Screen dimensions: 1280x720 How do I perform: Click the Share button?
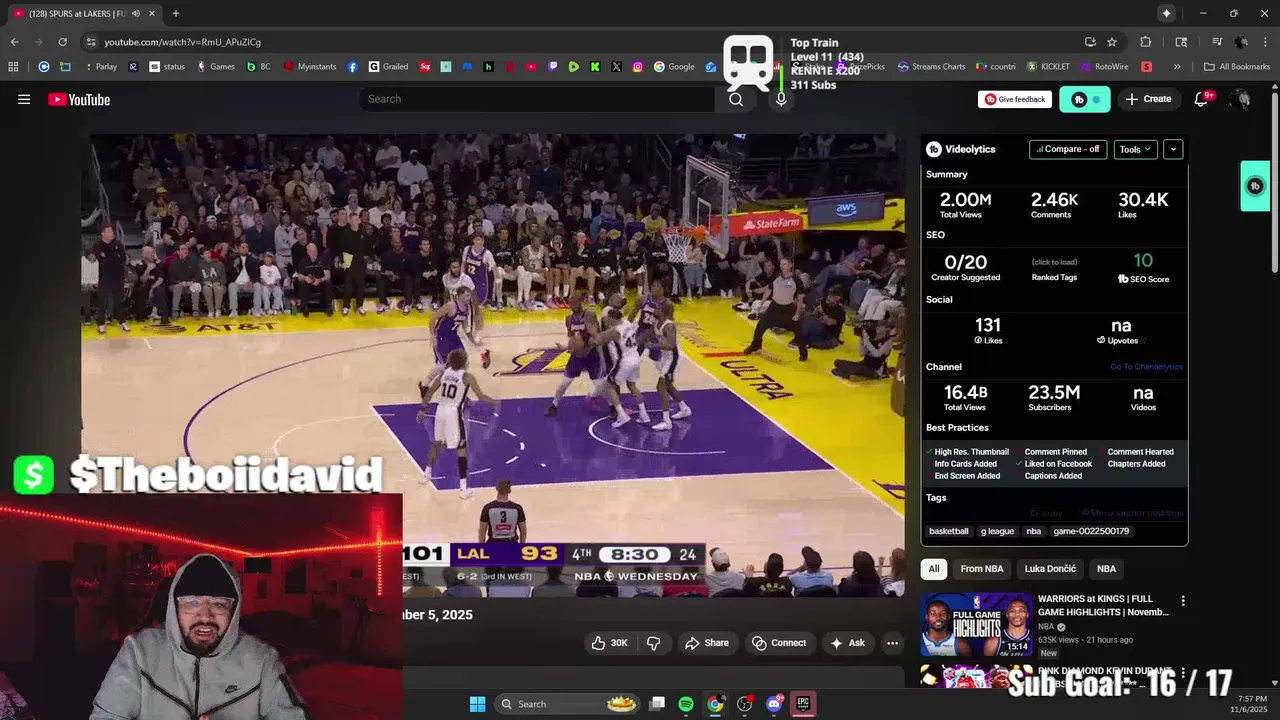(x=707, y=643)
